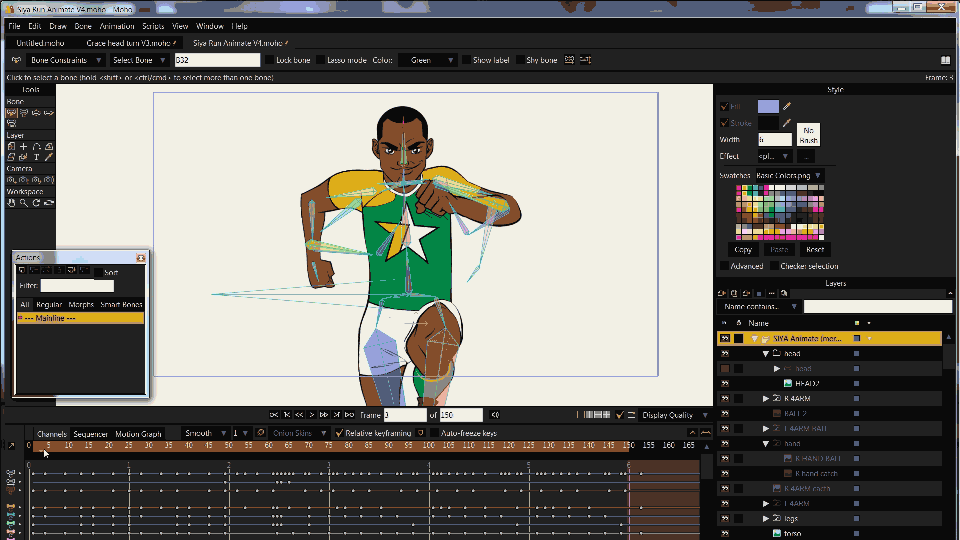Click the black Stroke color swatch
960x540 pixels.
(x=768, y=123)
